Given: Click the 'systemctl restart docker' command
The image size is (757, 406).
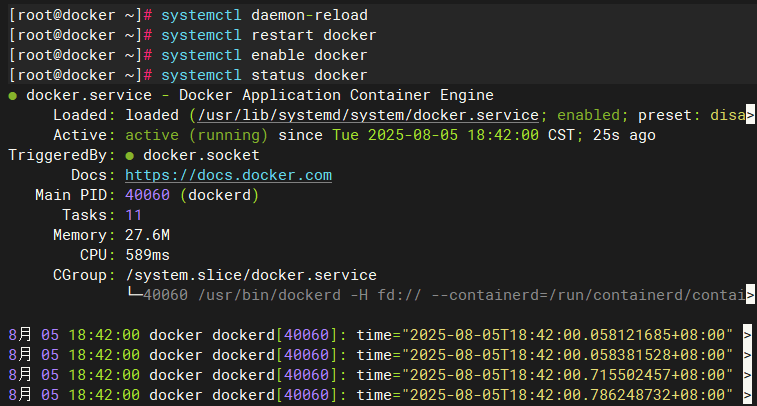Looking at the screenshot, I should 268,35.
